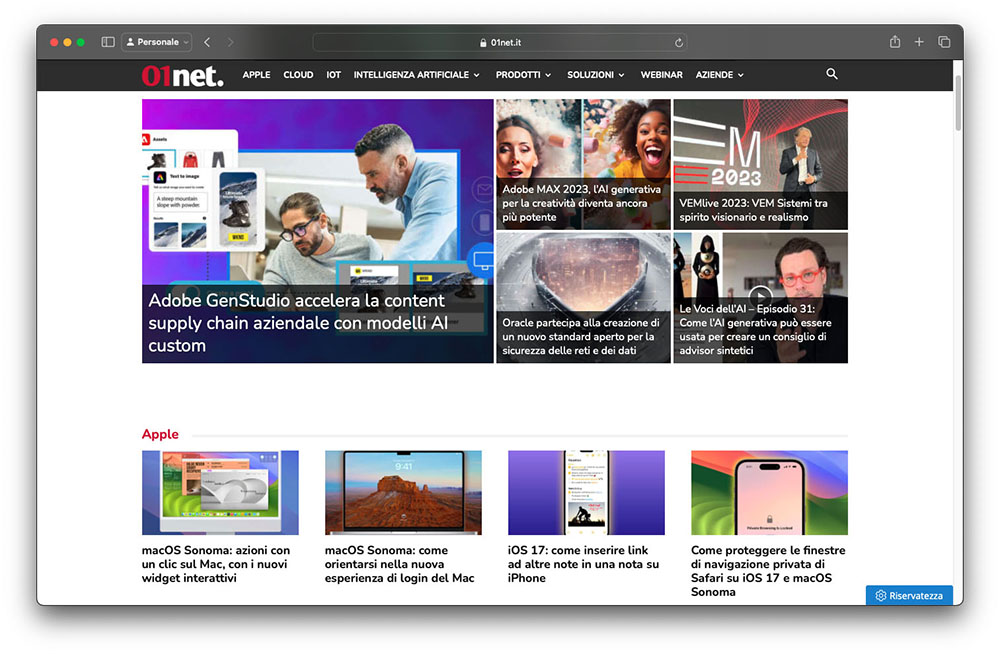Click the search magnifier icon in site header
Screen dimensions: 1000x654
click(832, 74)
